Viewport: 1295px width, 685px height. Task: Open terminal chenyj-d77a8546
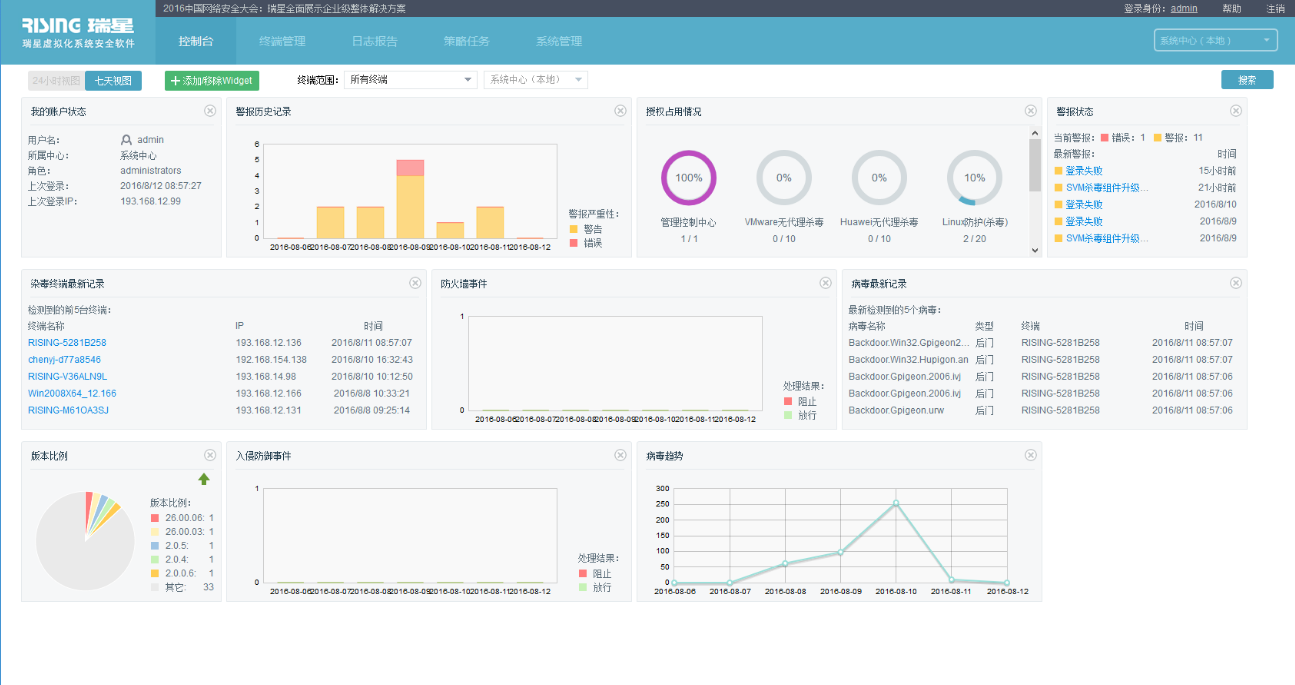pyautogui.click(x=64, y=359)
